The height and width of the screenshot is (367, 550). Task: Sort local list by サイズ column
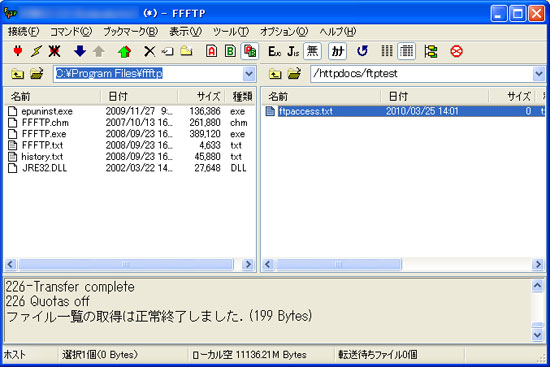pos(201,96)
